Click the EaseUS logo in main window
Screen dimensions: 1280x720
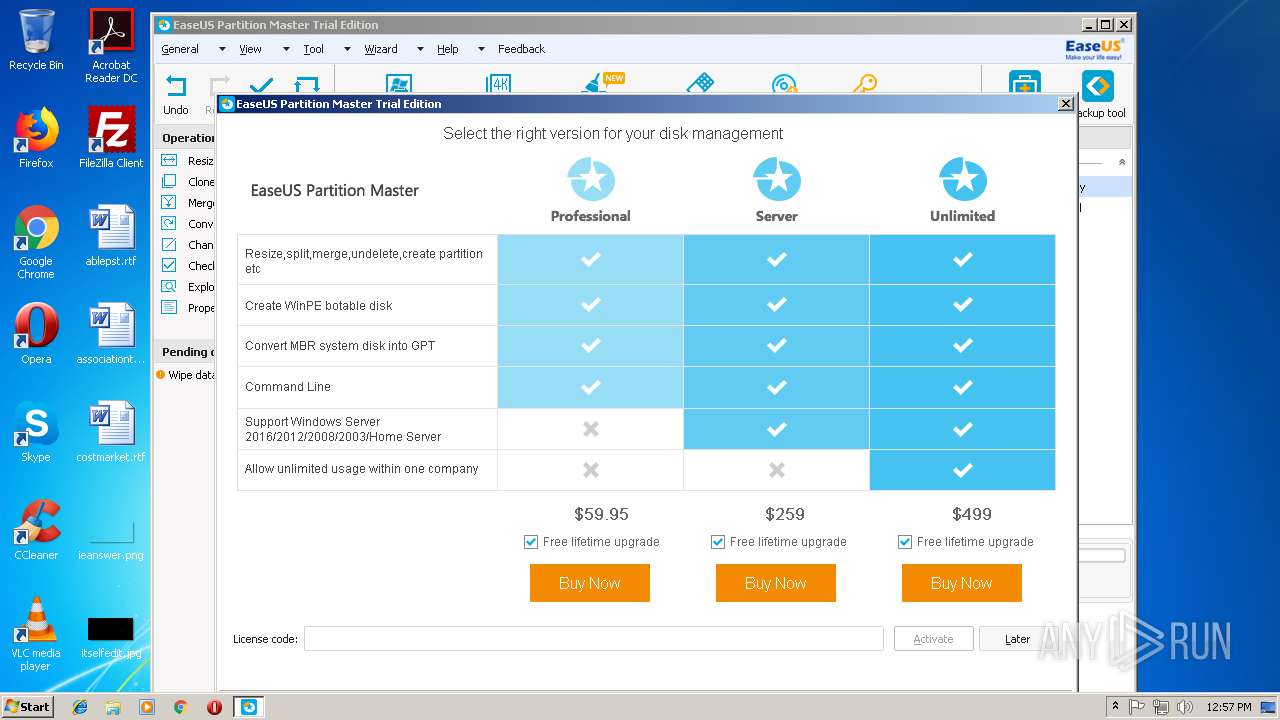coord(1094,49)
